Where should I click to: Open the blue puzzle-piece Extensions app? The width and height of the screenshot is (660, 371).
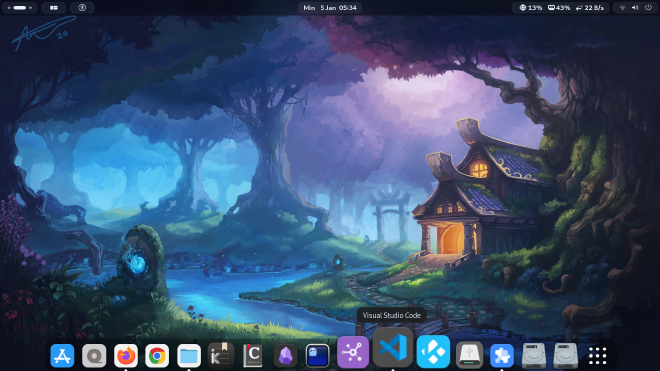502,355
